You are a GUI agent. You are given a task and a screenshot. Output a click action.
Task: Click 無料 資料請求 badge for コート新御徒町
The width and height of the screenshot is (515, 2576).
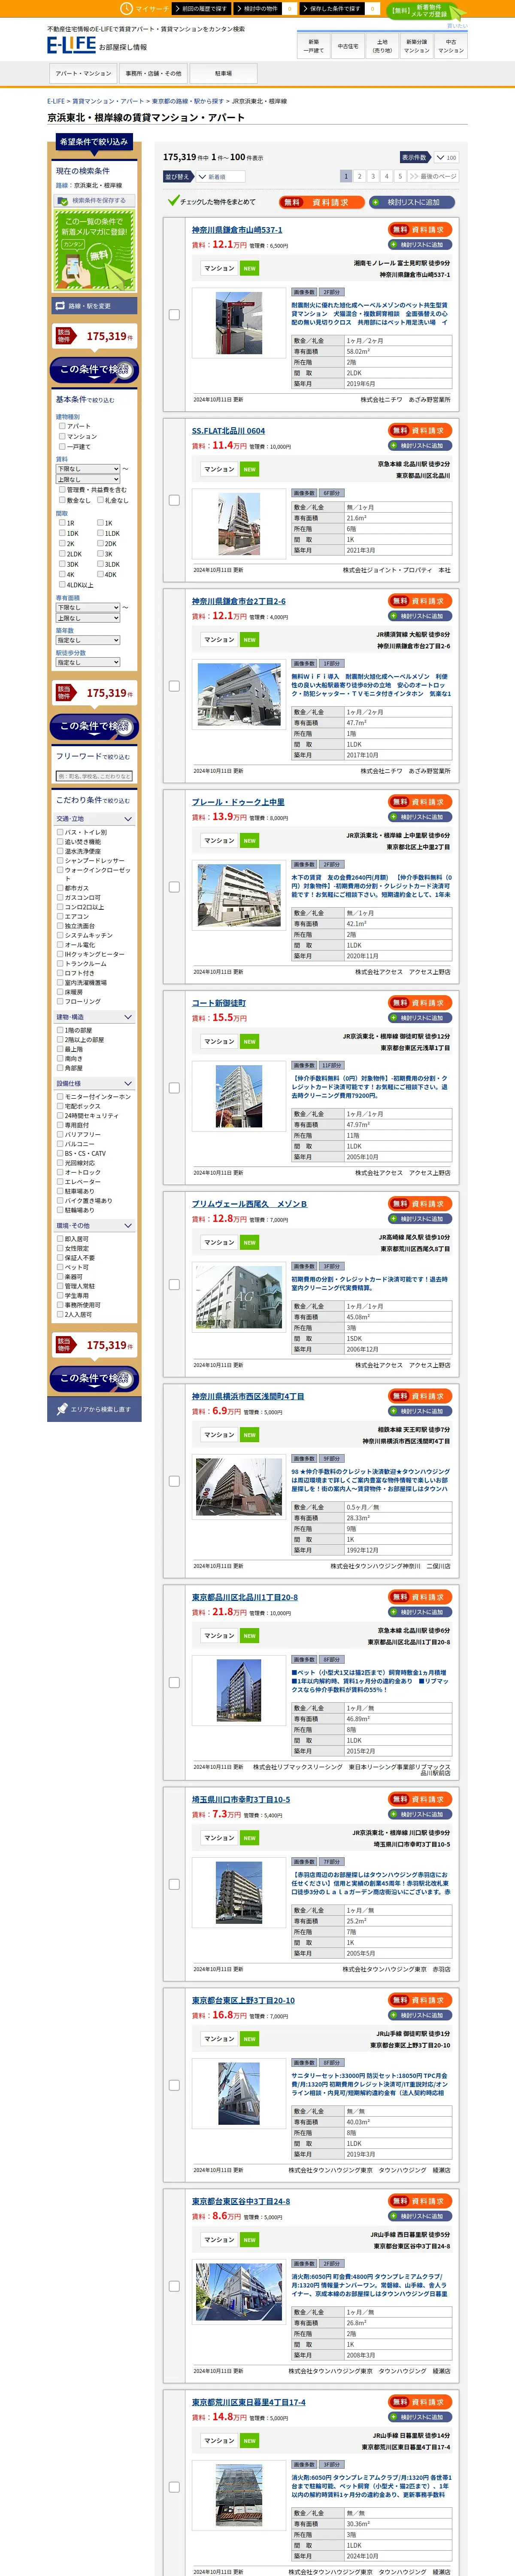pos(420,1002)
